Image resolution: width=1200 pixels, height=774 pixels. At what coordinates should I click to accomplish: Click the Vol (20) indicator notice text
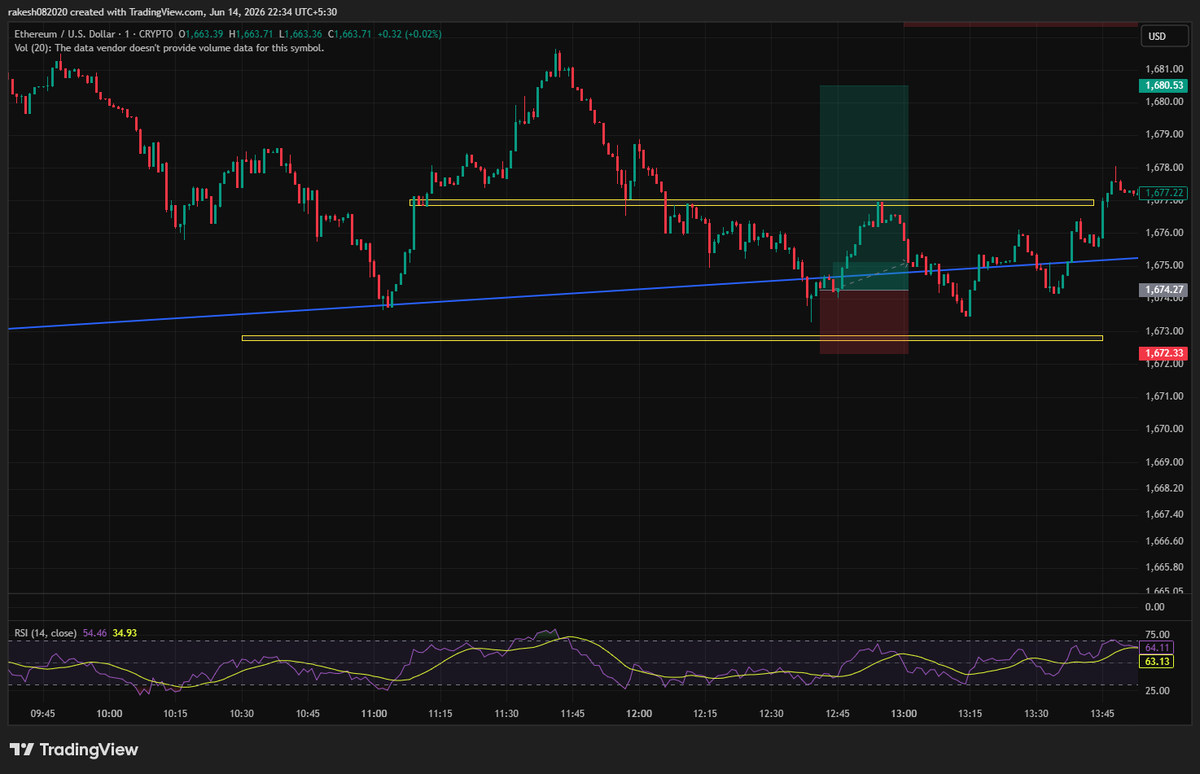(169, 47)
